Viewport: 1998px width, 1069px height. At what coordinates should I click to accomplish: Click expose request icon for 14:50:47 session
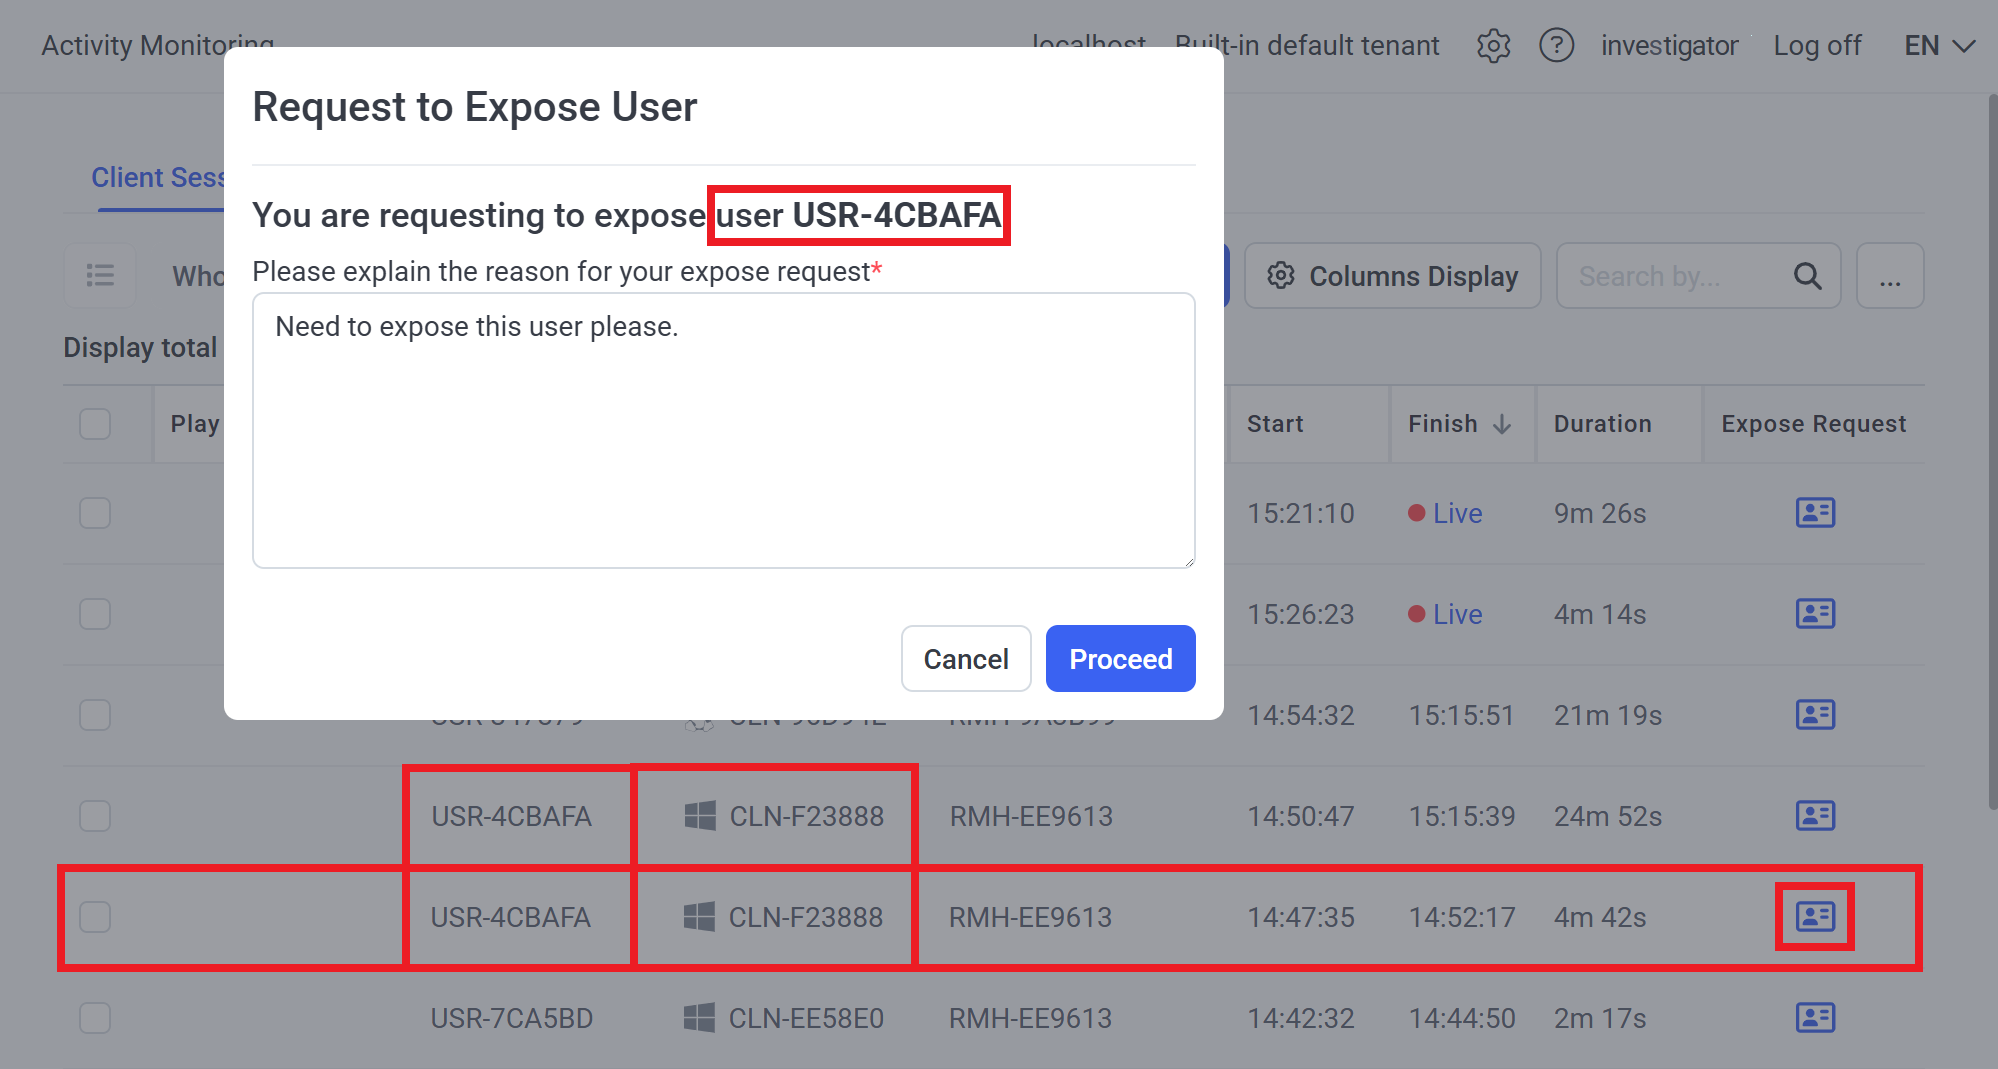click(1814, 816)
